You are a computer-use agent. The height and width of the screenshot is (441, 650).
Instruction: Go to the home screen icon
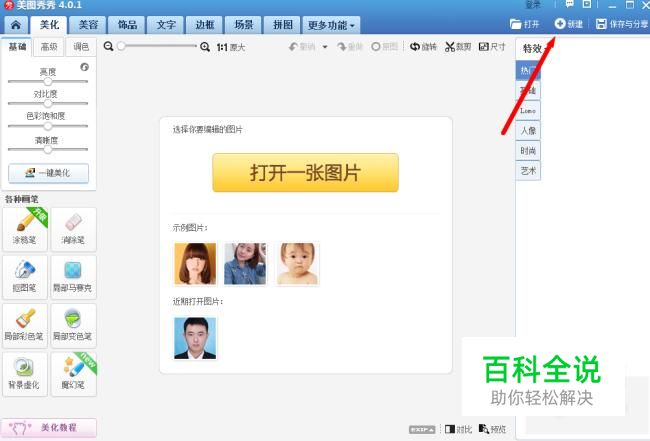point(16,25)
